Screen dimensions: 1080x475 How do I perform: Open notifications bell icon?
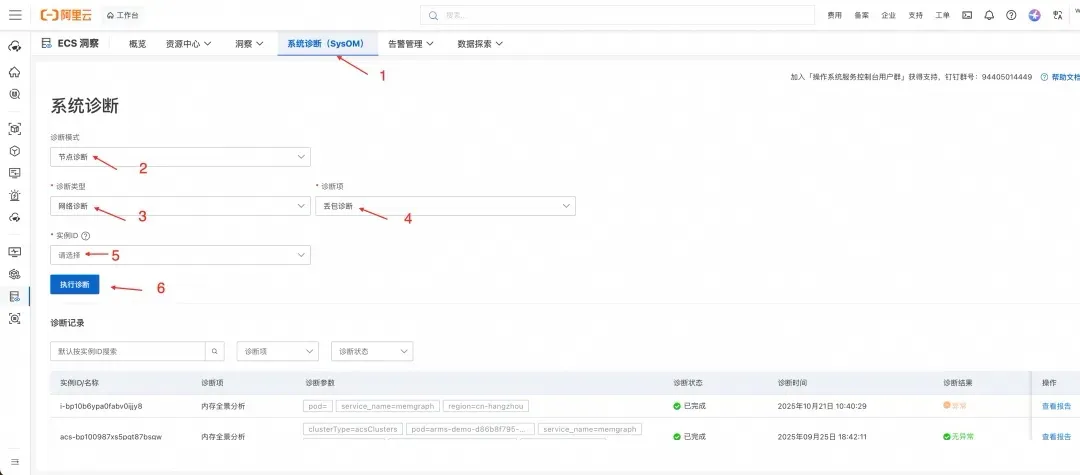(x=989, y=14)
